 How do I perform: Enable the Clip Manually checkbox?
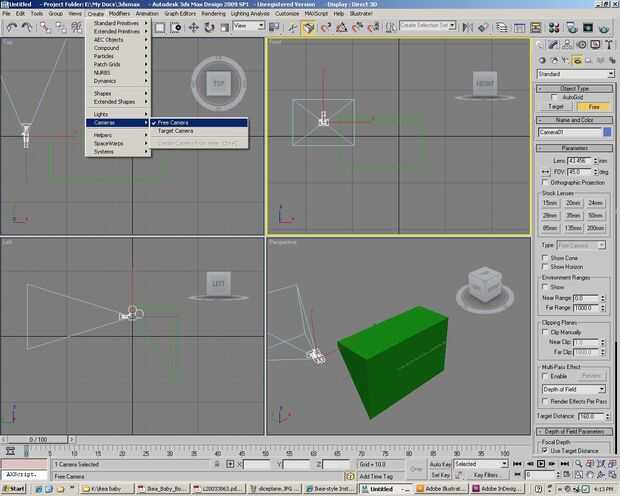(x=545, y=332)
